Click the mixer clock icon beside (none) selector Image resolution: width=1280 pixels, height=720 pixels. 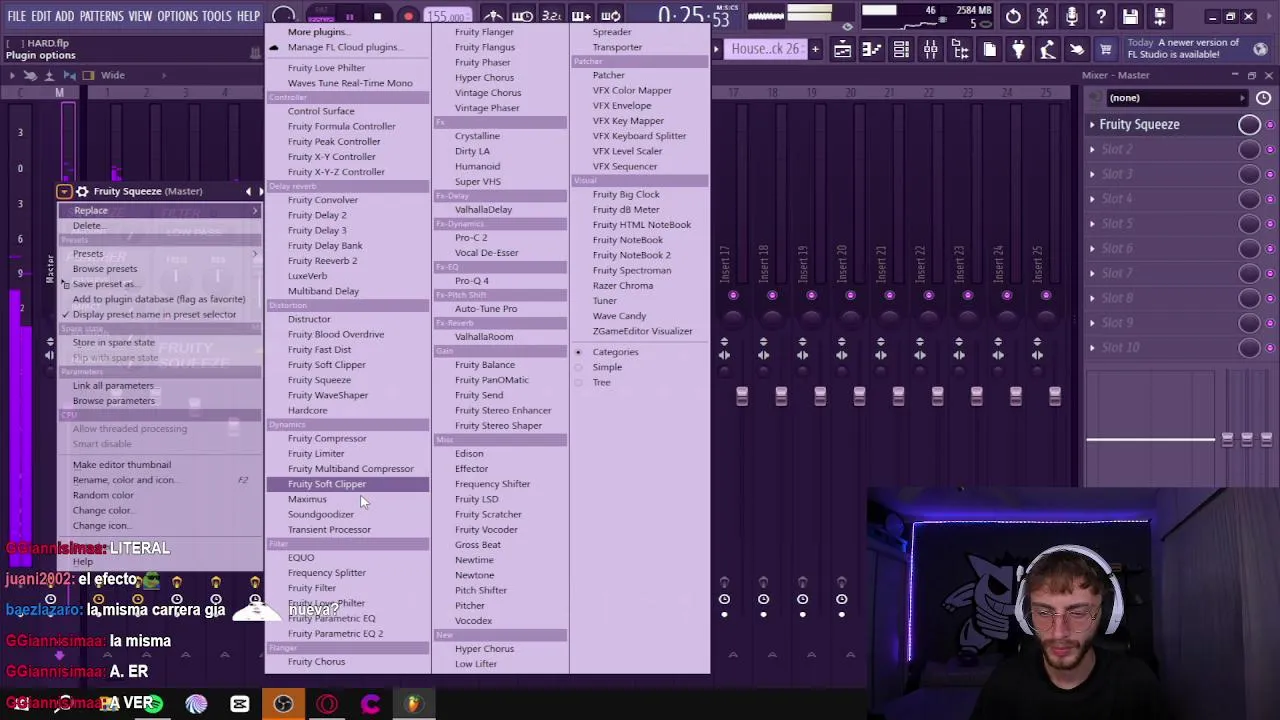pyautogui.click(x=1263, y=98)
